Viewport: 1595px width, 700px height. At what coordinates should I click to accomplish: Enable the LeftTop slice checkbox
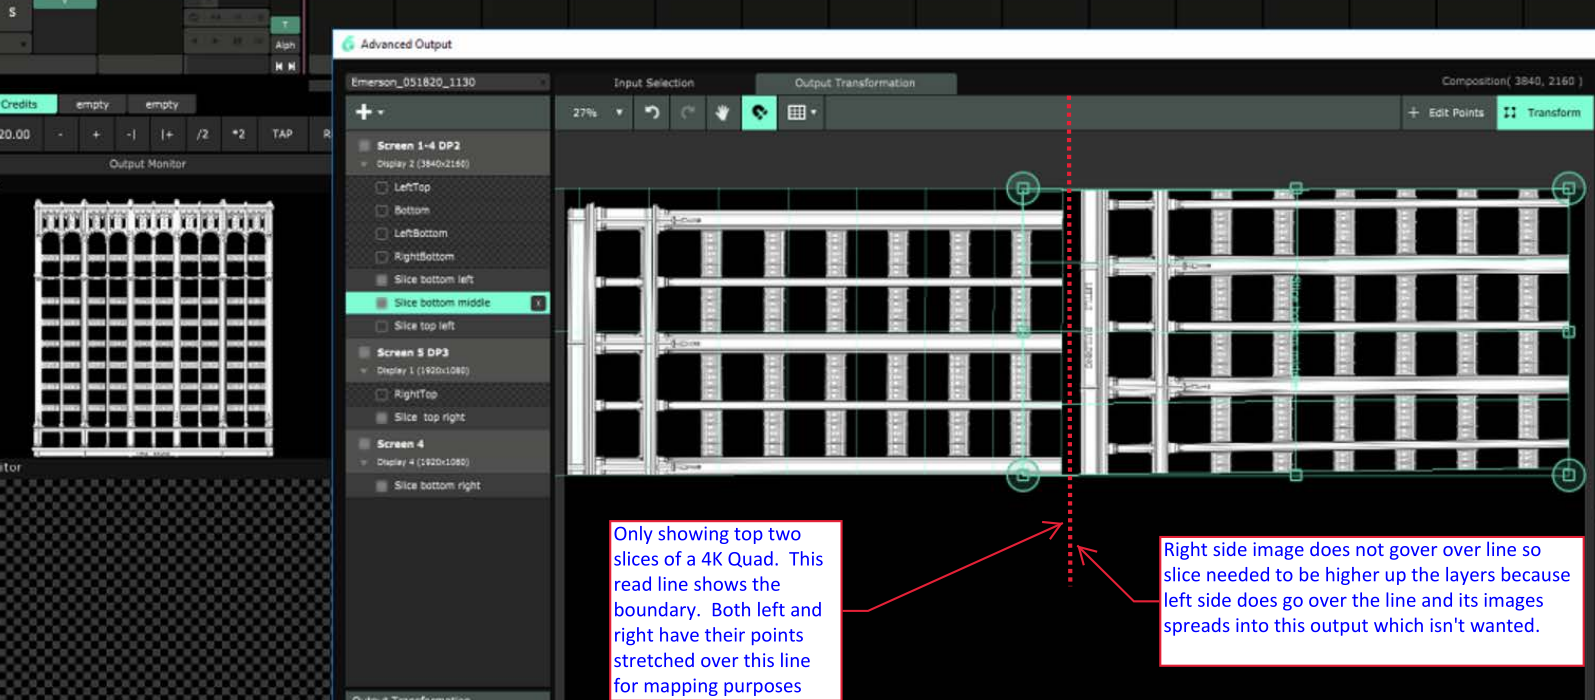(x=382, y=187)
